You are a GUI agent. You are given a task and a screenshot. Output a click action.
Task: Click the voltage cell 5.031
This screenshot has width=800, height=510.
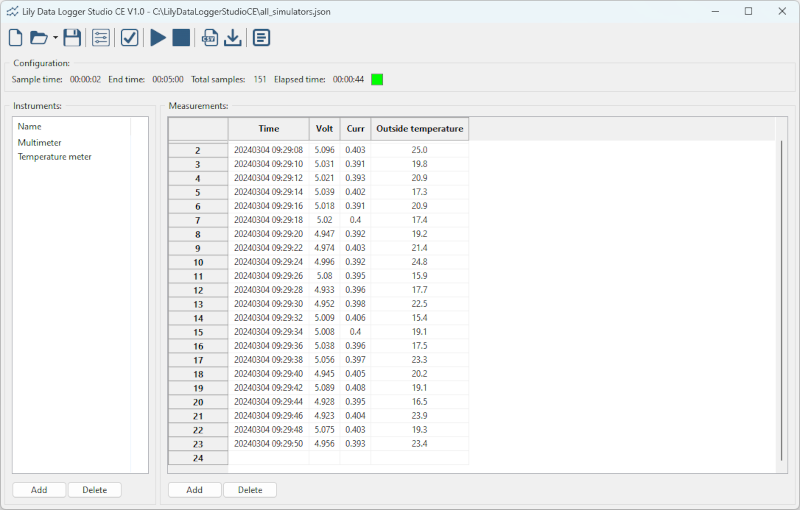point(324,164)
